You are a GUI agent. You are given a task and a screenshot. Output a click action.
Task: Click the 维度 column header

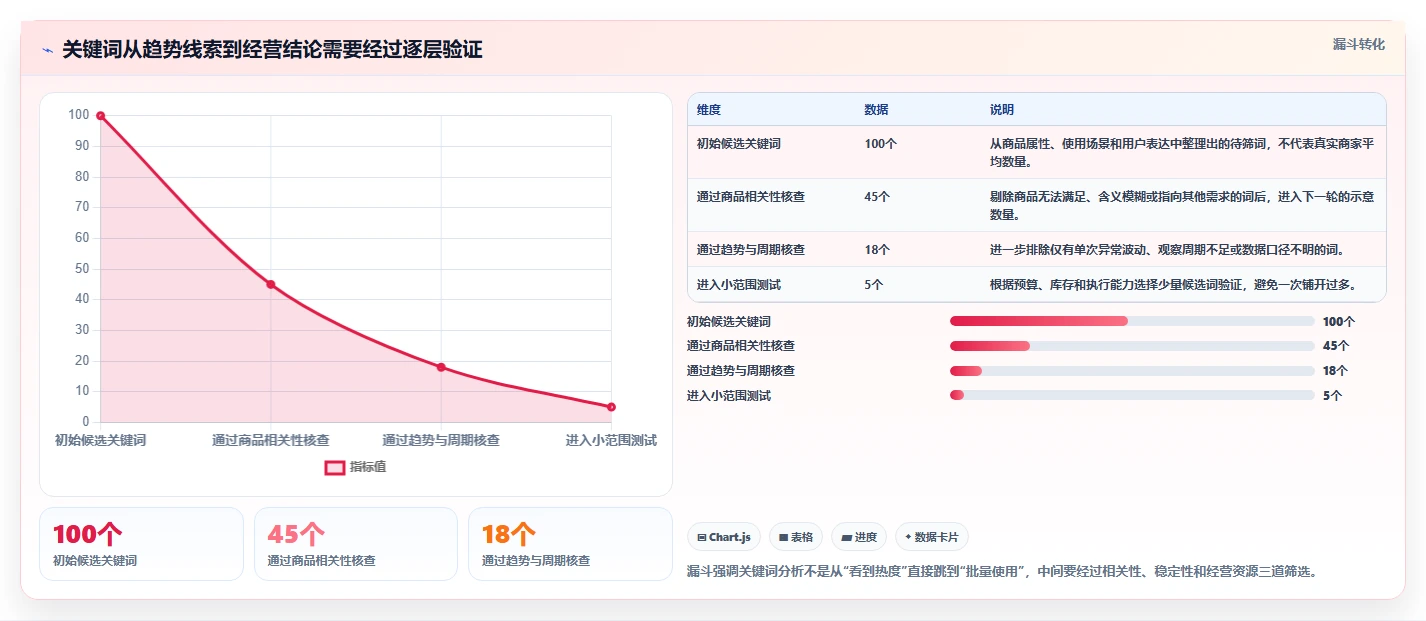tap(709, 109)
